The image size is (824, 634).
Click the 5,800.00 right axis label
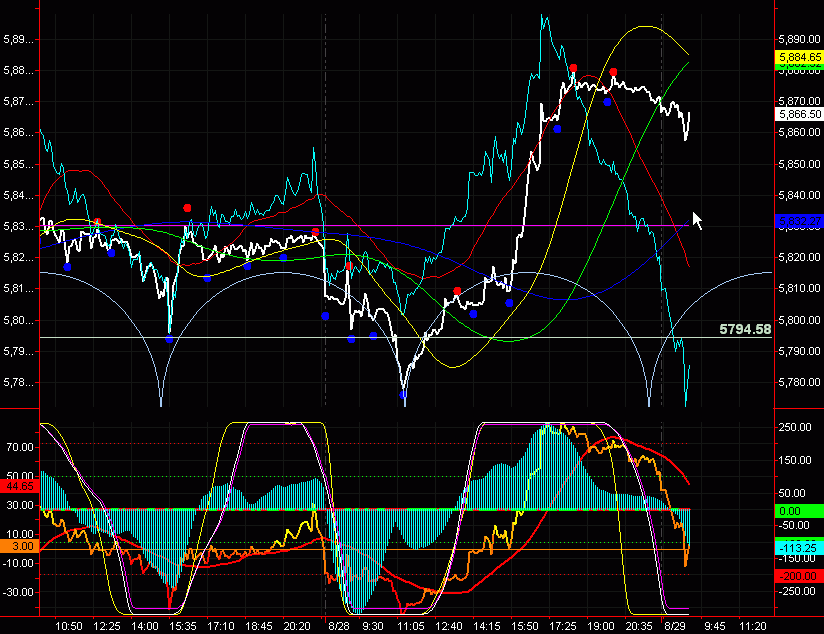pos(799,320)
